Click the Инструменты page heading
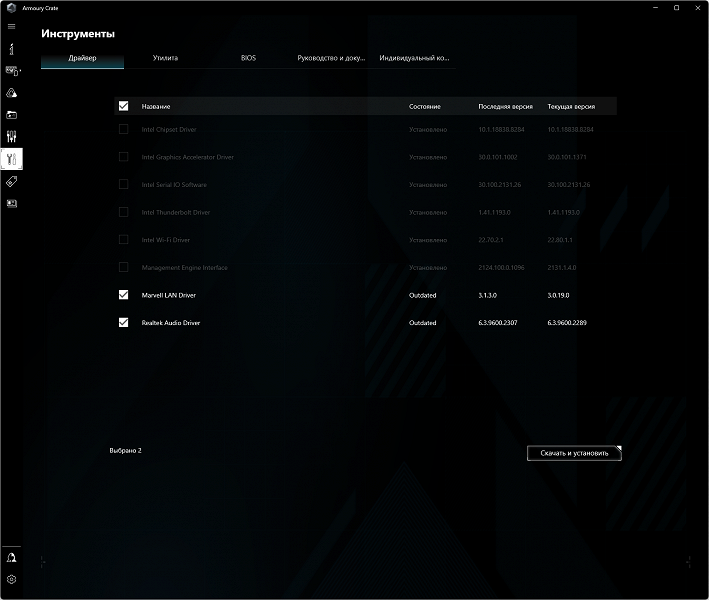The width and height of the screenshot is (709, 600). click(78, 34)
